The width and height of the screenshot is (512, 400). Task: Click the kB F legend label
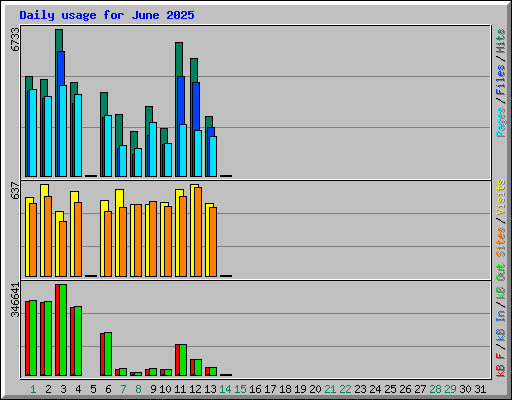coord(501,365)
